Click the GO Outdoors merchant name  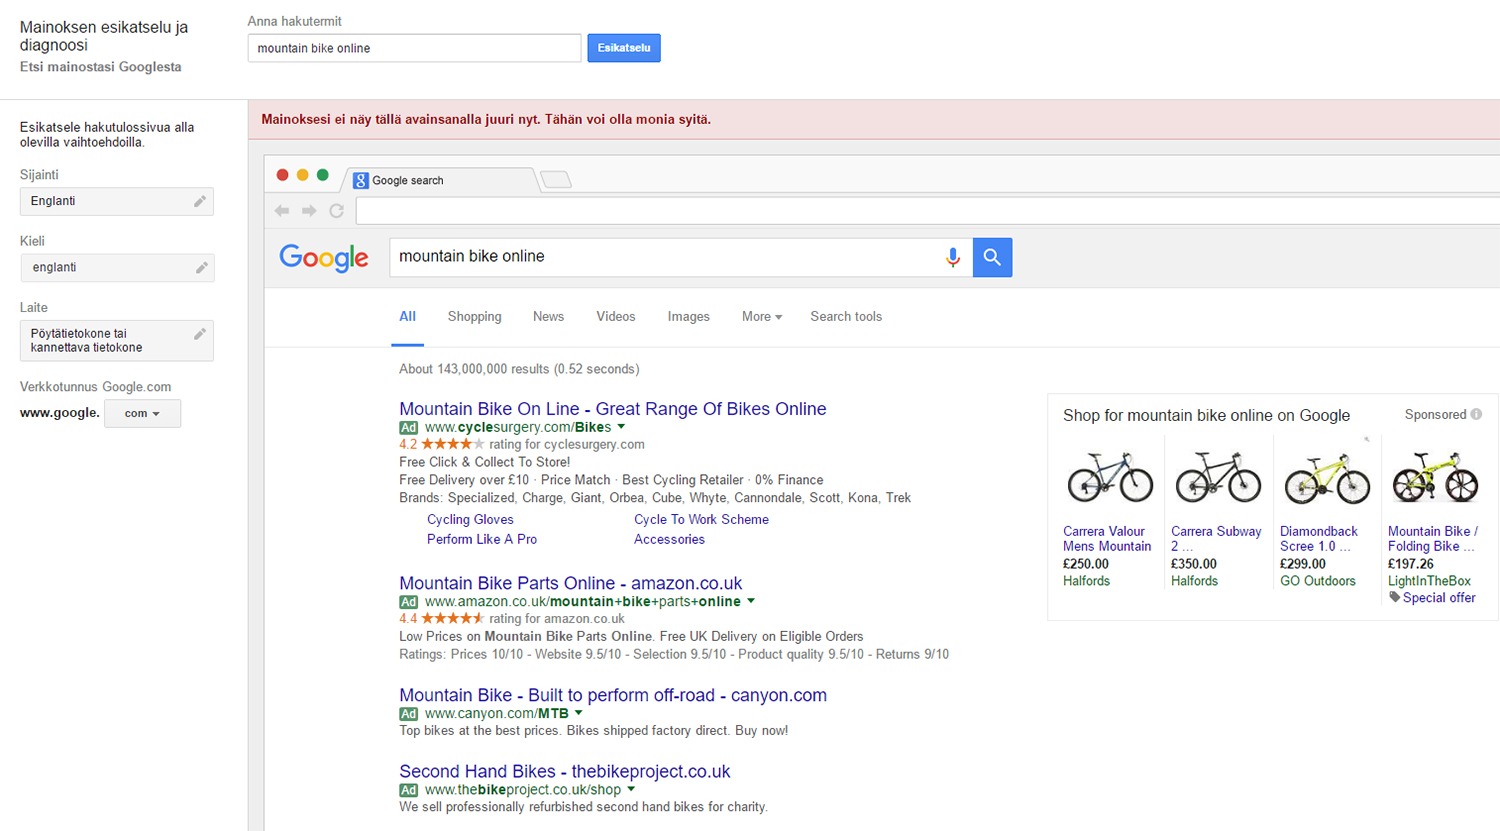point(1318,580)
